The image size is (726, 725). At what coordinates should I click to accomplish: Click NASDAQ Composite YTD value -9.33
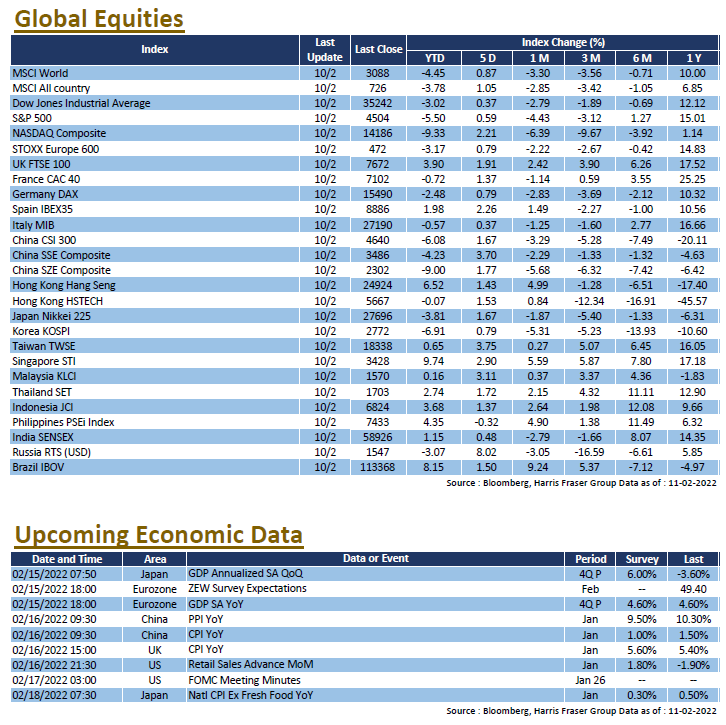coord(433,133)
